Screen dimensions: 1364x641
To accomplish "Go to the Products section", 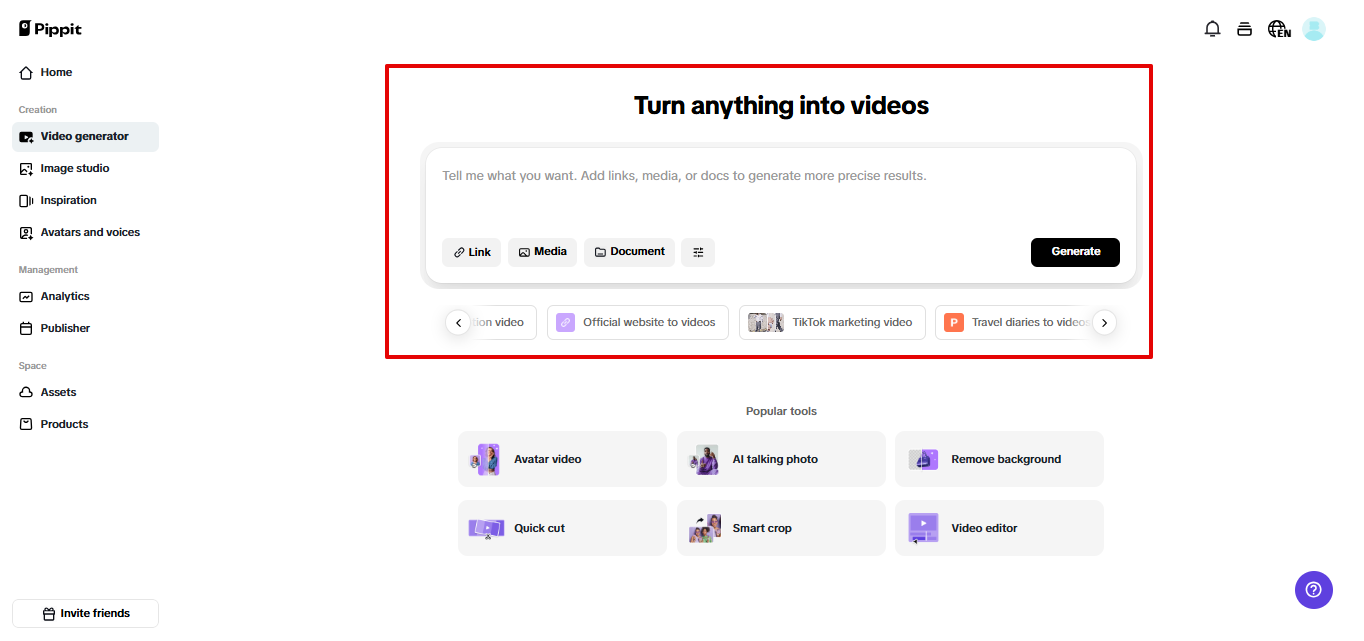I will click(63, 423).
